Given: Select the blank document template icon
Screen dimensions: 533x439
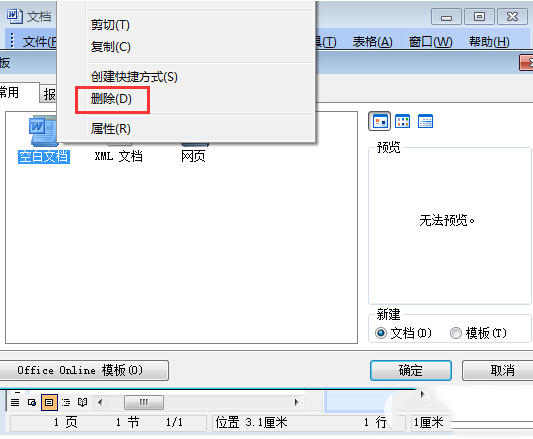Looking at the screenshot, I should click(x=42, y=131).
